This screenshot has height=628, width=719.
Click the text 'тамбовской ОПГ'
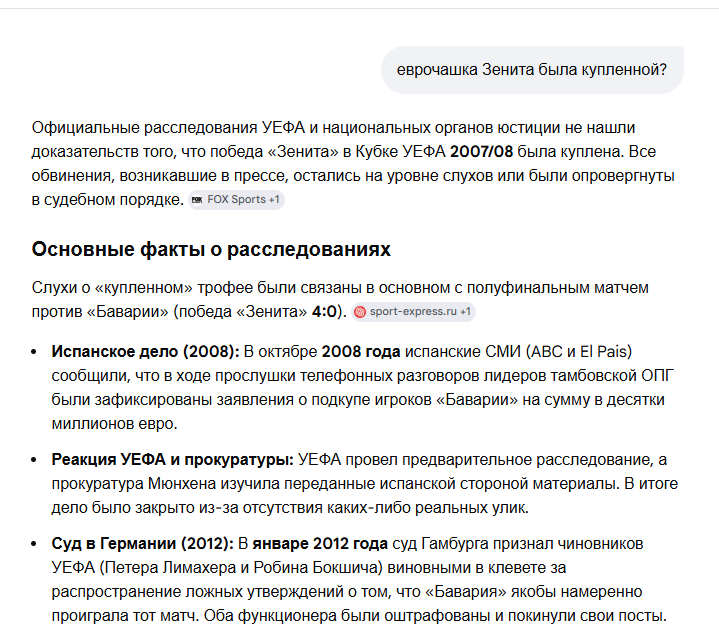pyautogui.click(x=612, y=376)
